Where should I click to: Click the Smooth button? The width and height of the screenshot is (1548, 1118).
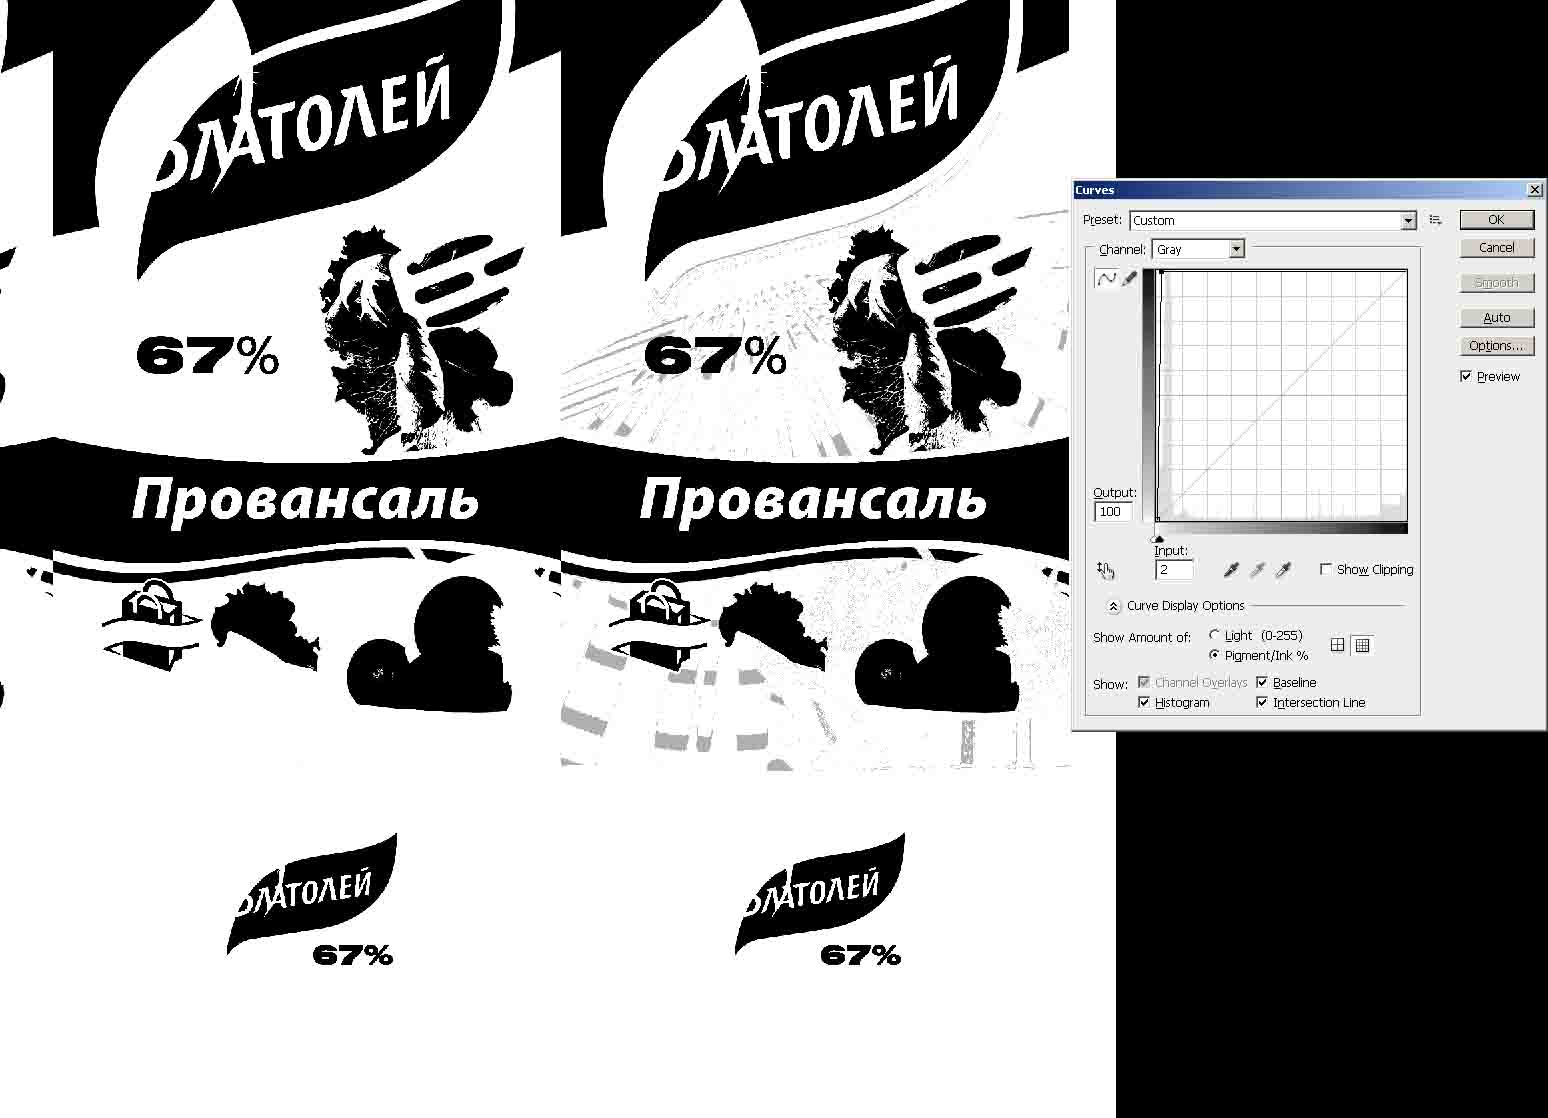[1496, 282]
